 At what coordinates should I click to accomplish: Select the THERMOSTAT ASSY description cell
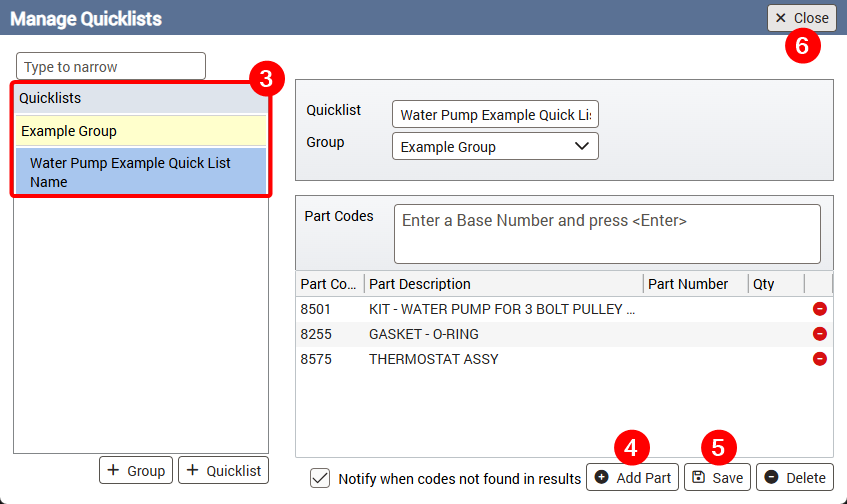coord(503,359)
